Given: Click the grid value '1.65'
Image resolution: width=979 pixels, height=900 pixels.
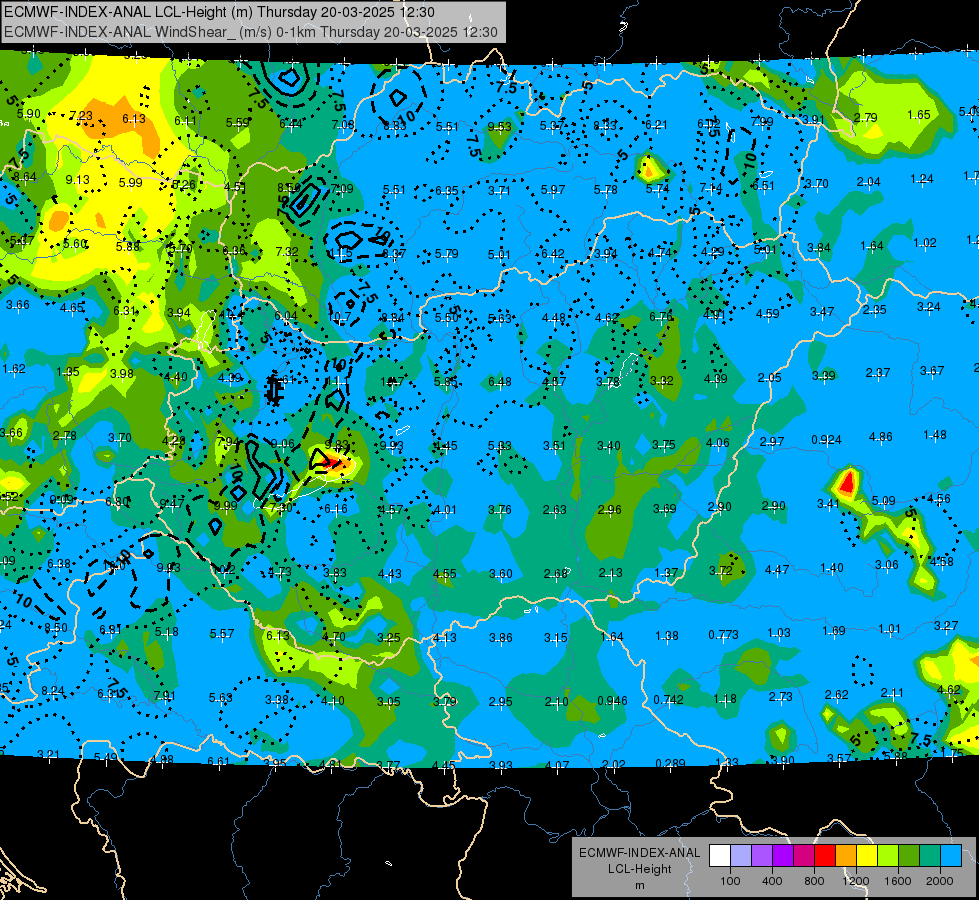Looking at the screenshot, I should [x=919, y=115].
